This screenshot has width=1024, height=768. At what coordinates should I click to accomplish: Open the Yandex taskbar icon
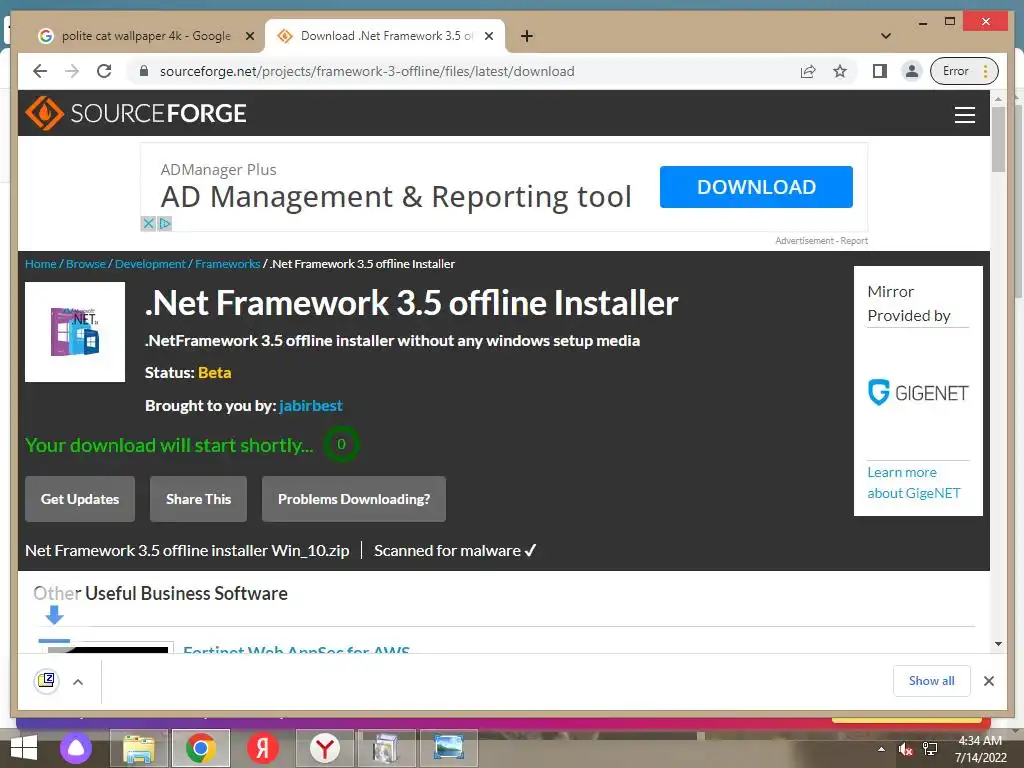(x=263, y=748)
